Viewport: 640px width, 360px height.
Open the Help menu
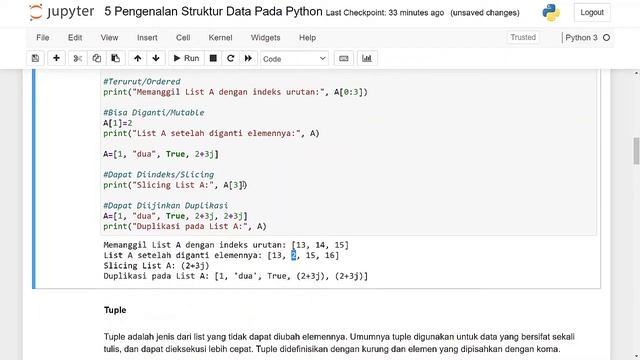(307, 38)
